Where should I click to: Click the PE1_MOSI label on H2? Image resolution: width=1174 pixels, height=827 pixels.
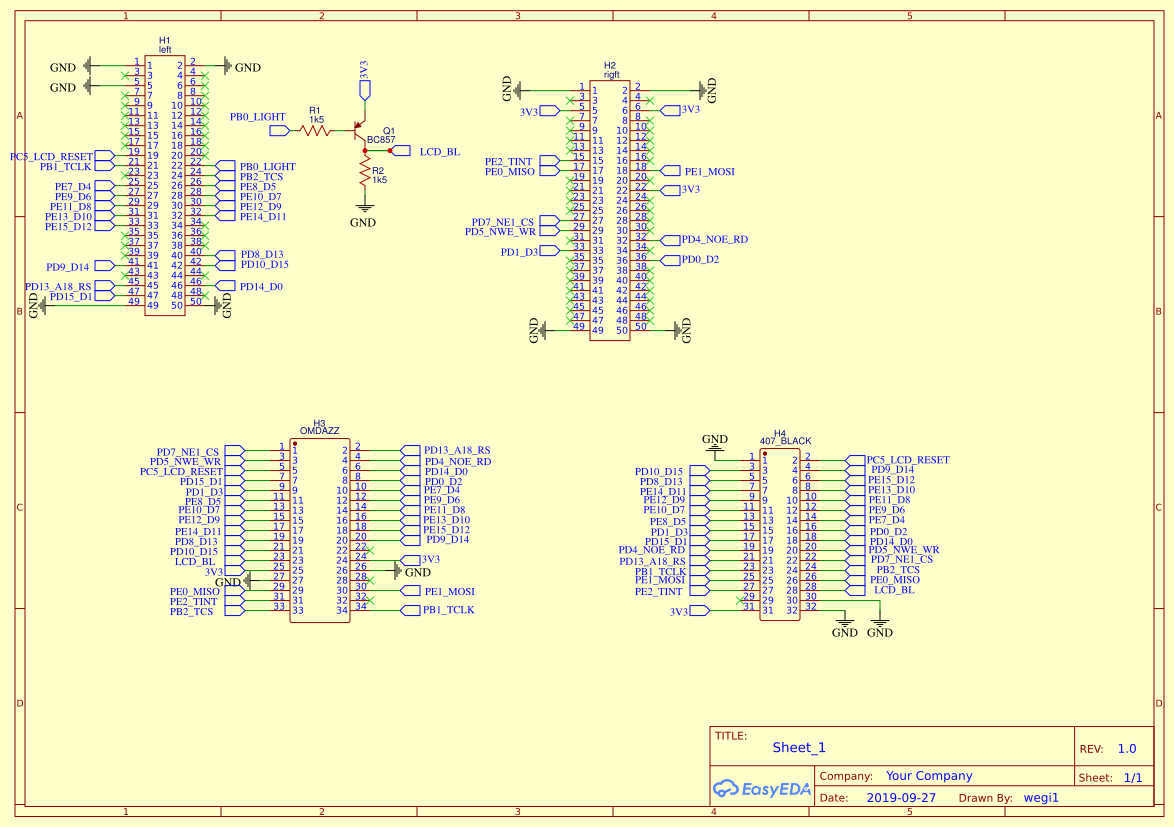pos(709,171)
